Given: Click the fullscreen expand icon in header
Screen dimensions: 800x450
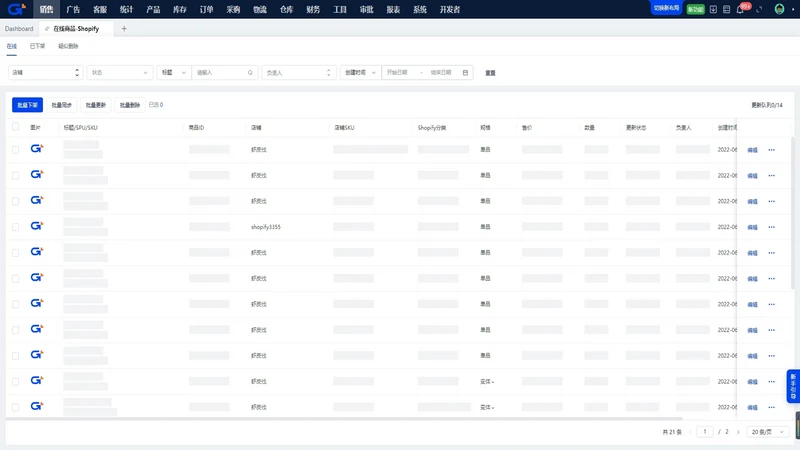Looking at the screenshot, I should tap(760, 9).
